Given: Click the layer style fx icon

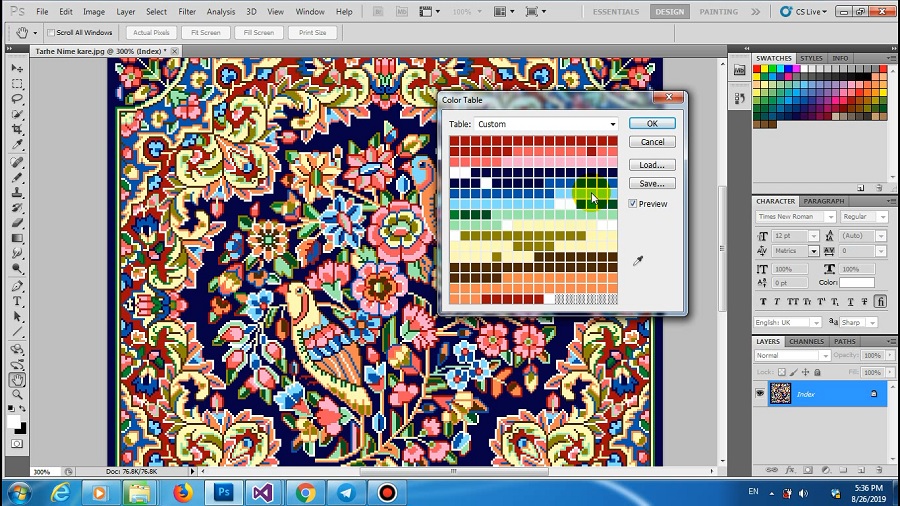Looking at the screenshot, I should point(790,470).
